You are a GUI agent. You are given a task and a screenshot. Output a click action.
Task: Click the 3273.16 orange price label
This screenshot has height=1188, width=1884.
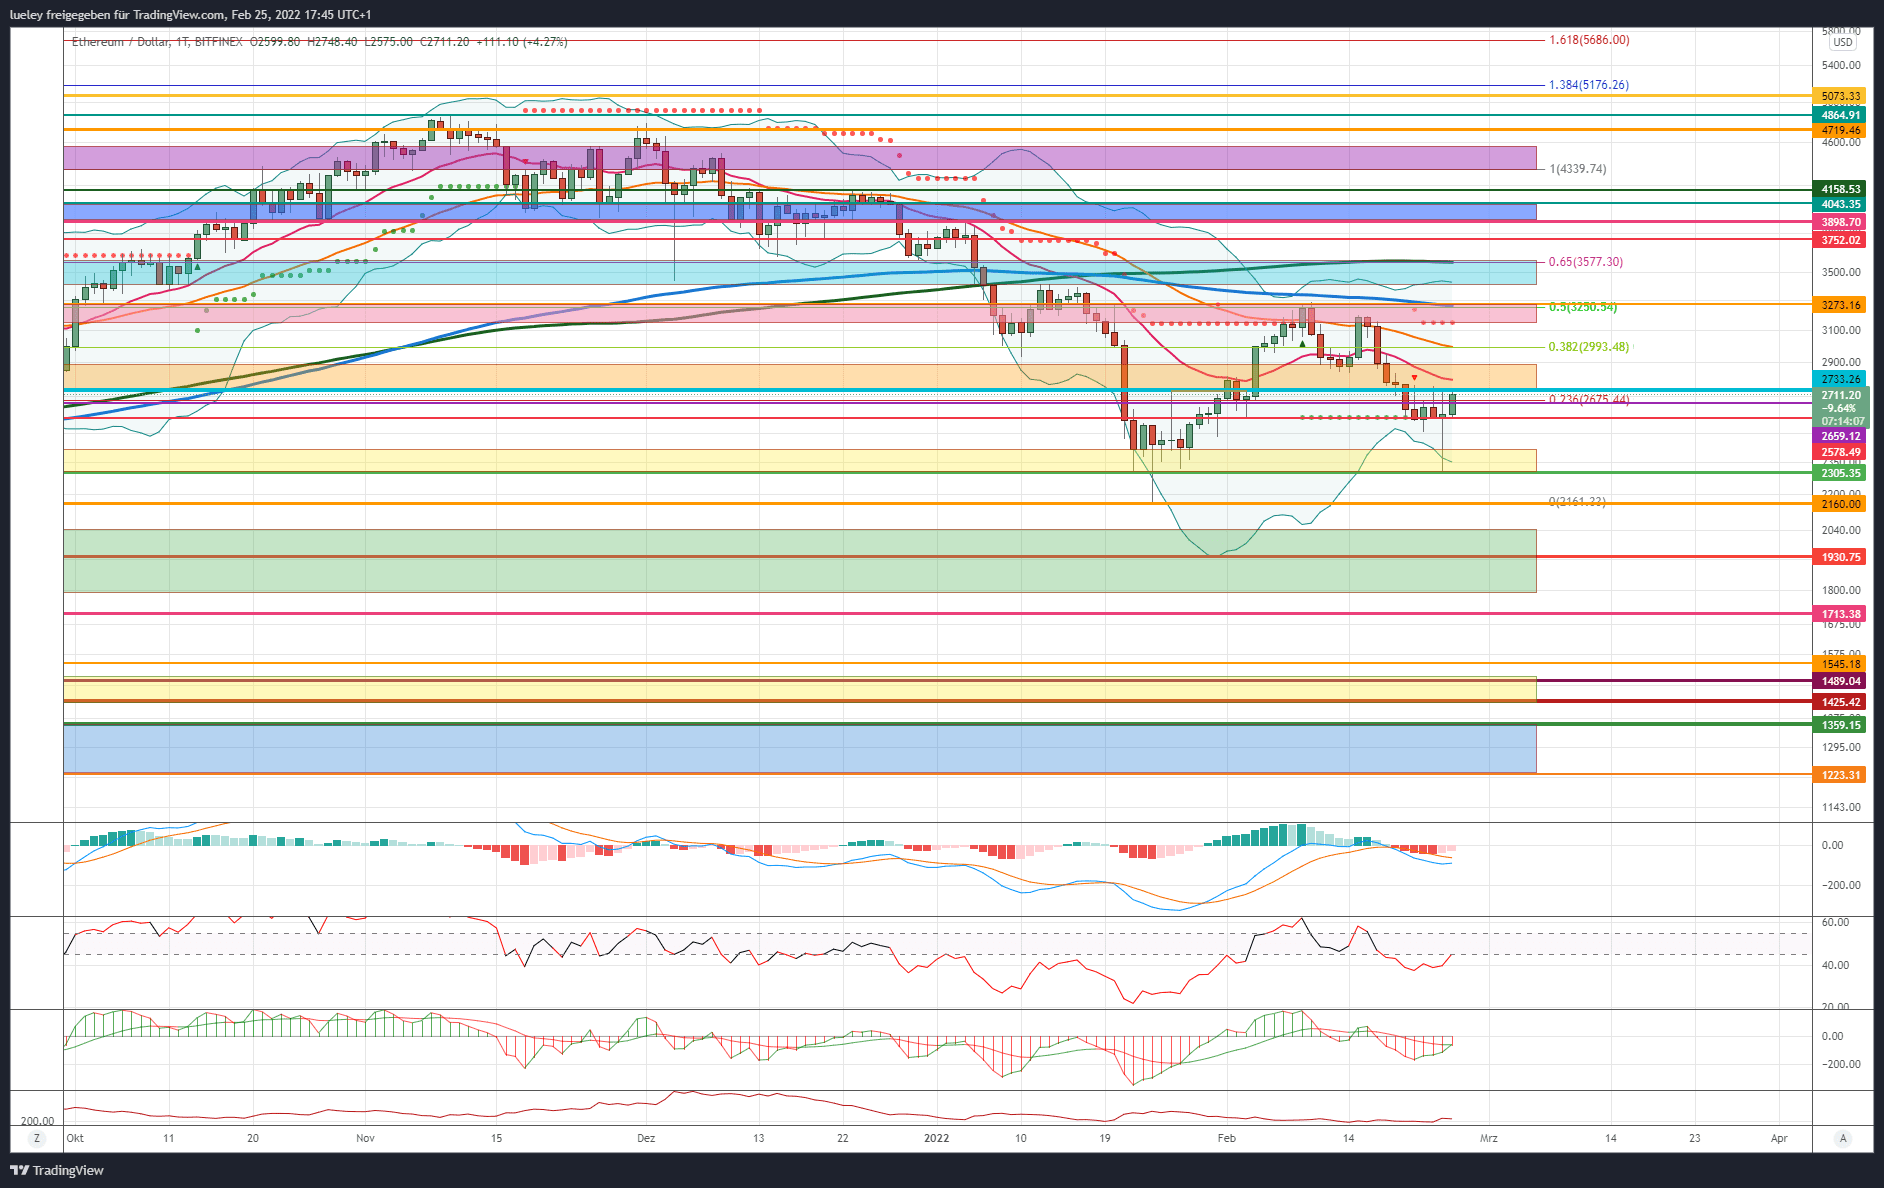pos(1840,306)
